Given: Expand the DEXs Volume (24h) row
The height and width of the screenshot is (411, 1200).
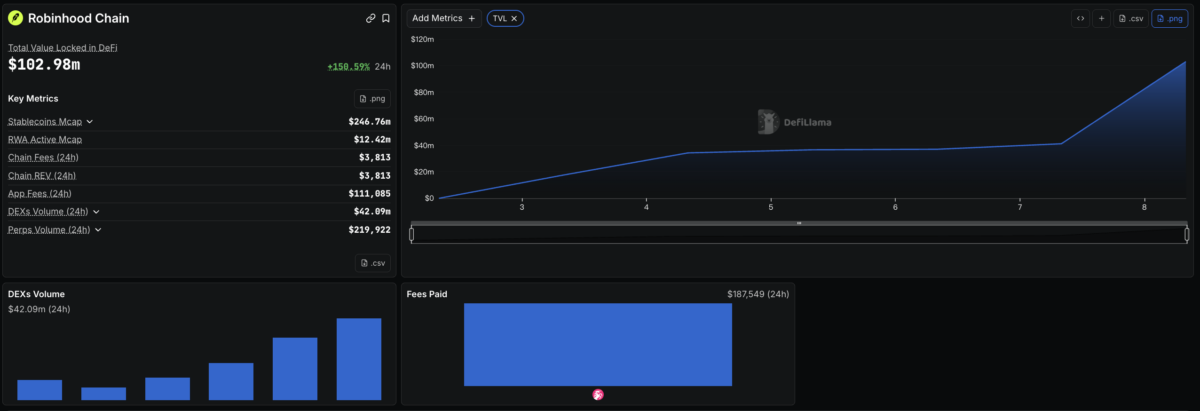Looking at the screenshot, I should point(96,211).
